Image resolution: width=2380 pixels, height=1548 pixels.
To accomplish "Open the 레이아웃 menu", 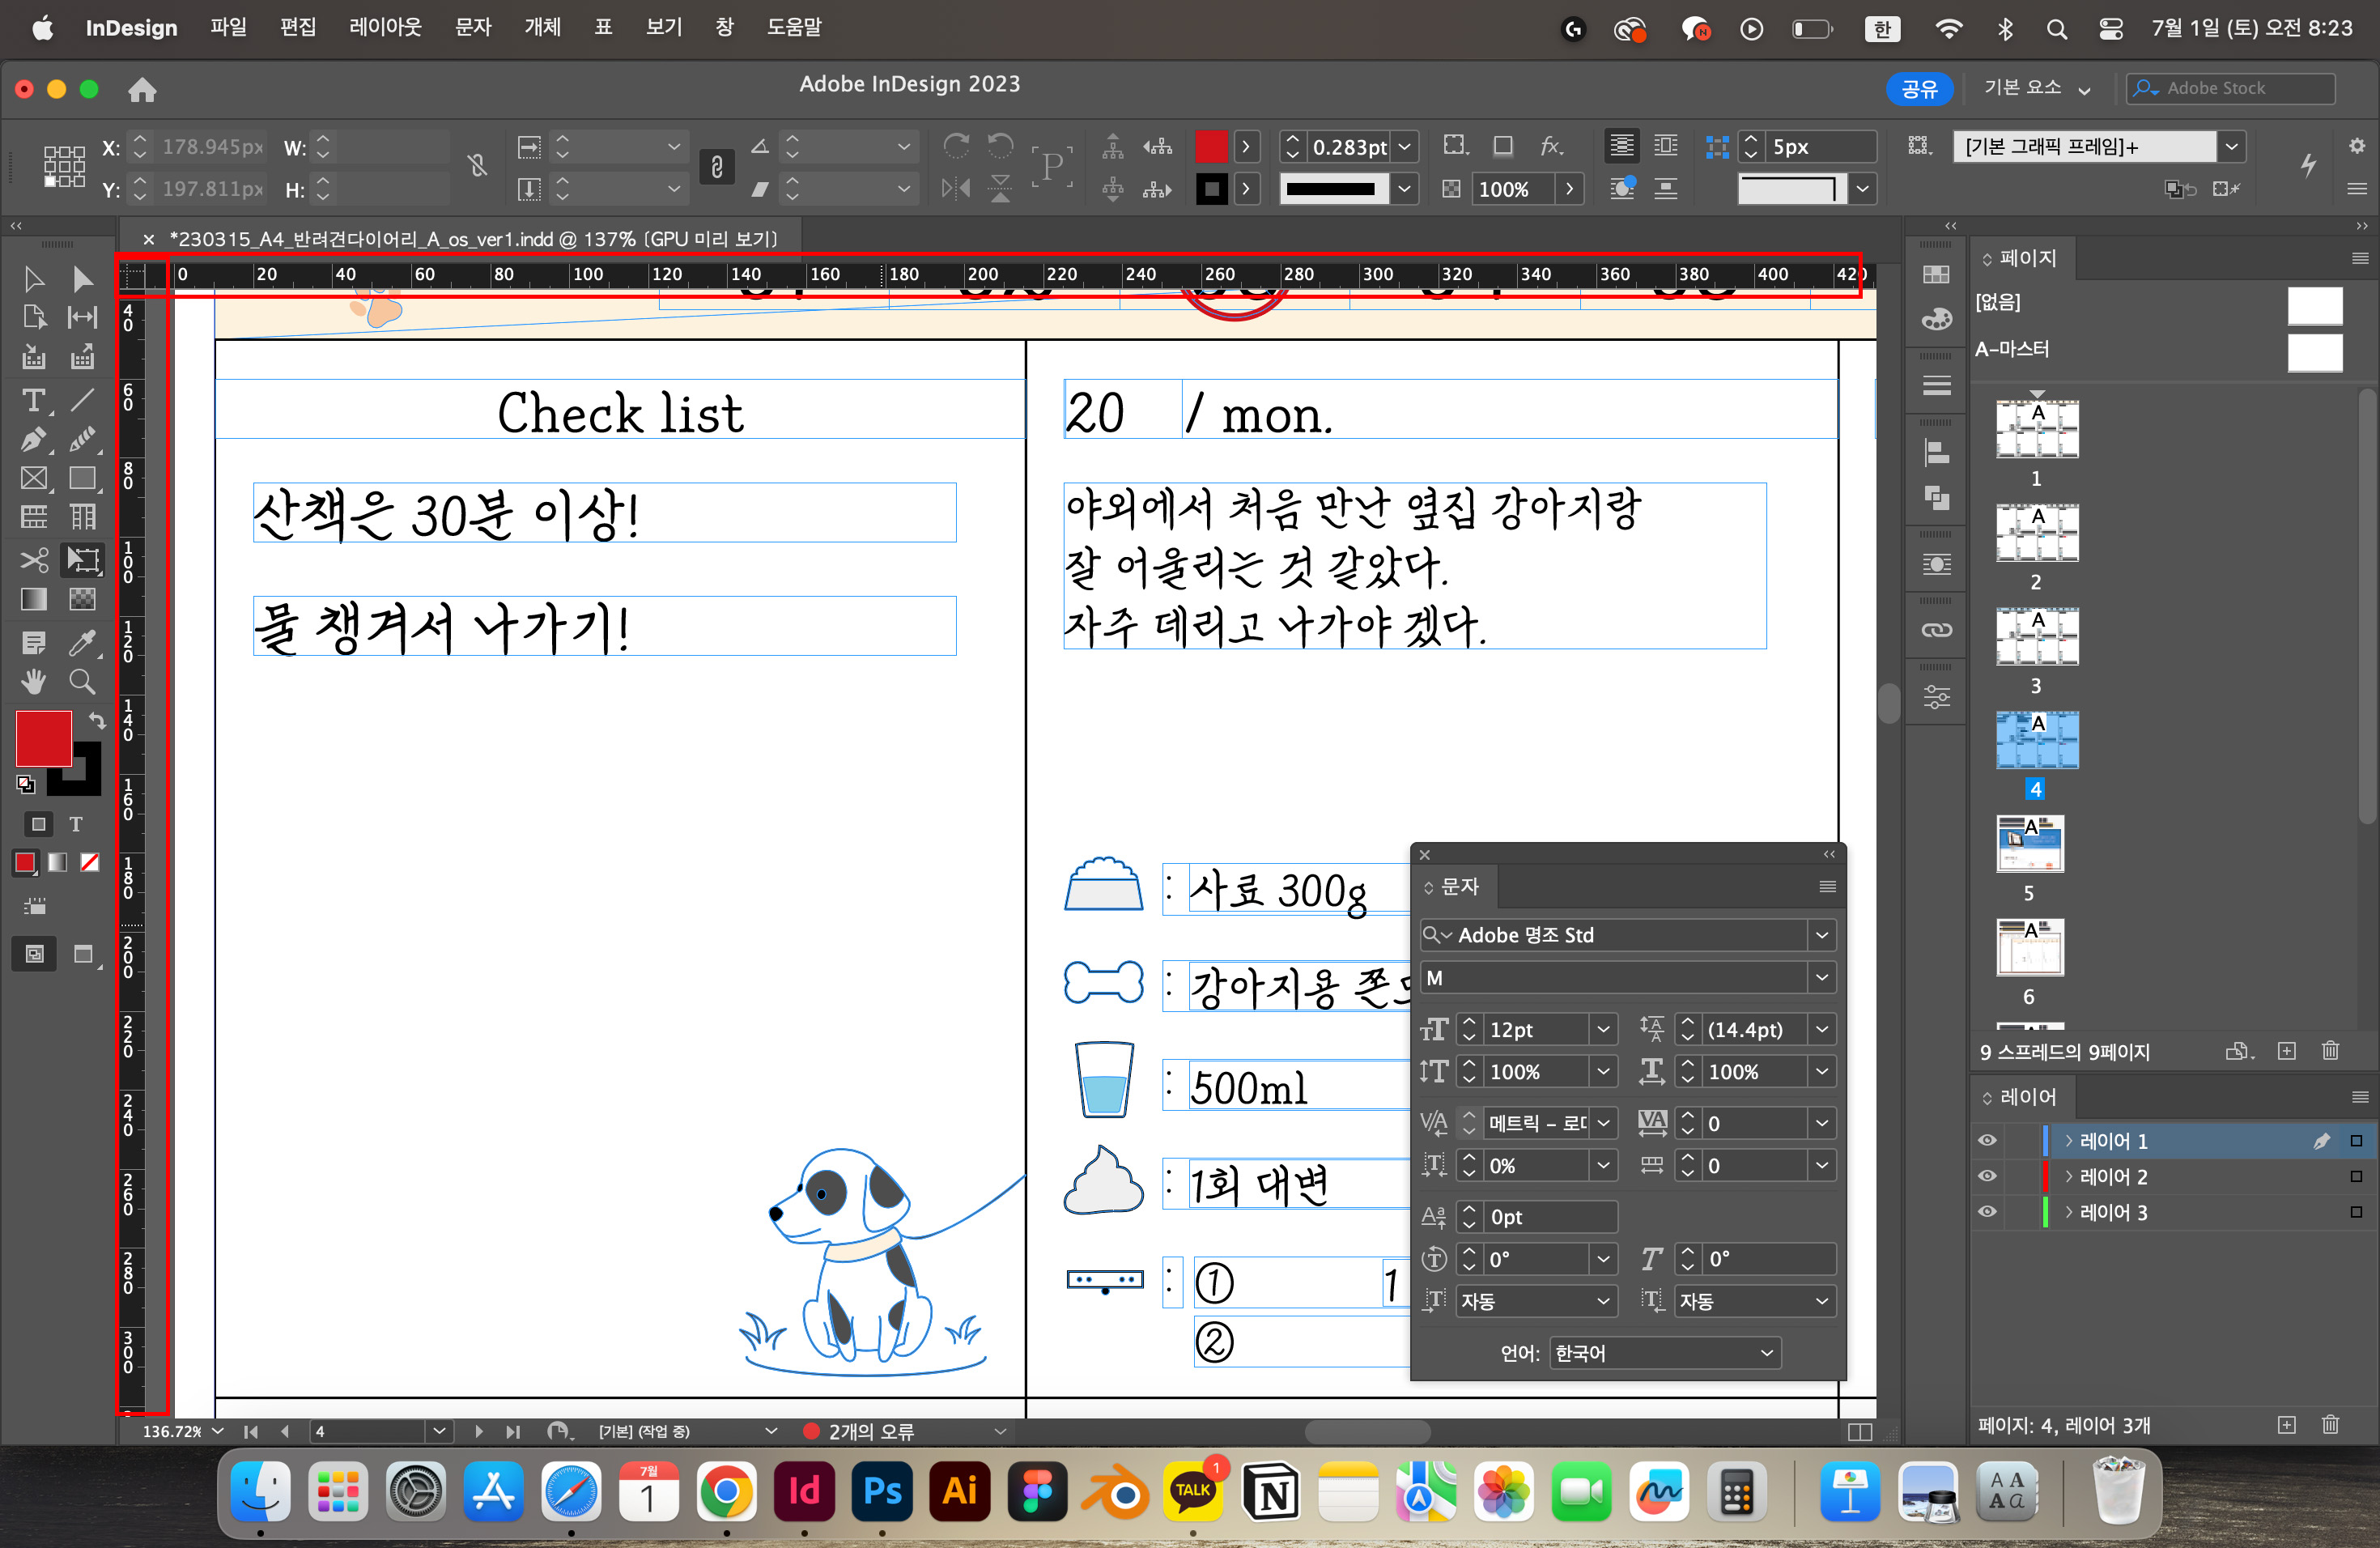I will 385,28.
